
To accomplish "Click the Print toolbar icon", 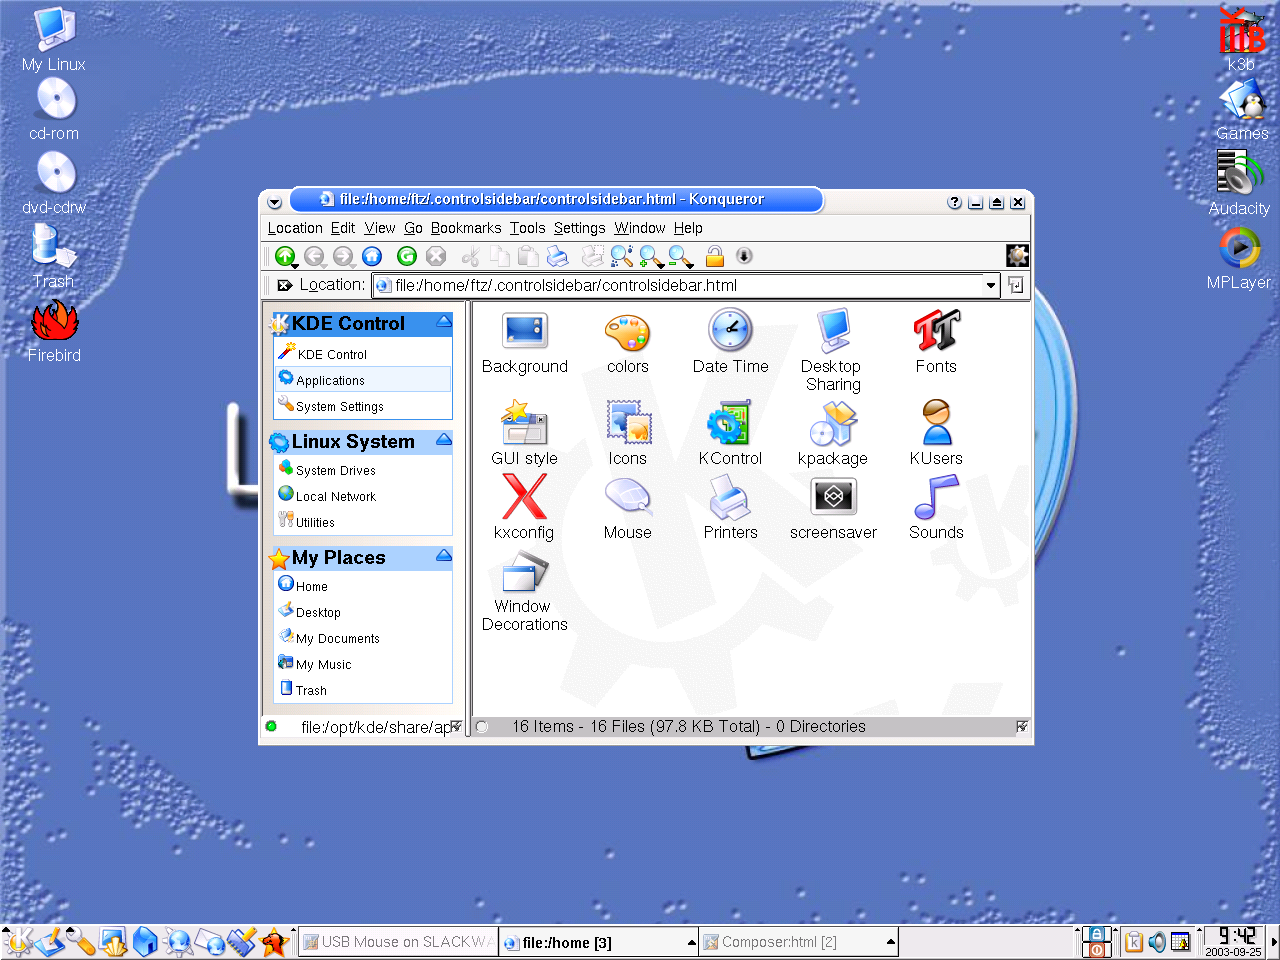I will 558,256.
